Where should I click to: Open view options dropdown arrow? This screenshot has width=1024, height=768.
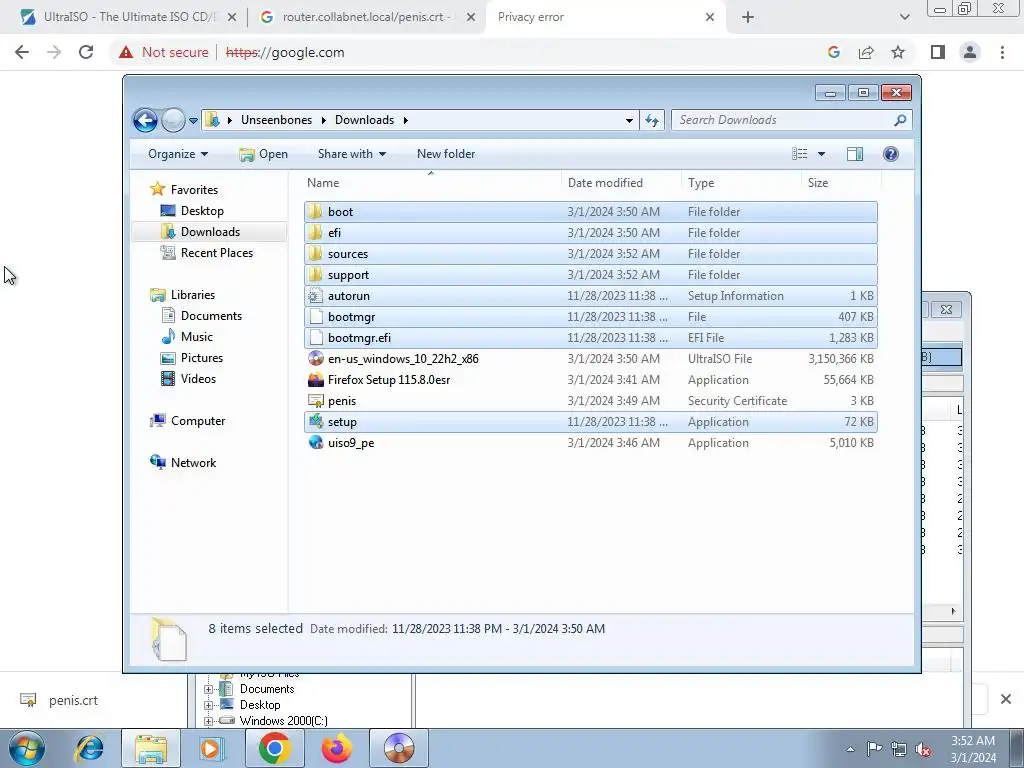822,154
